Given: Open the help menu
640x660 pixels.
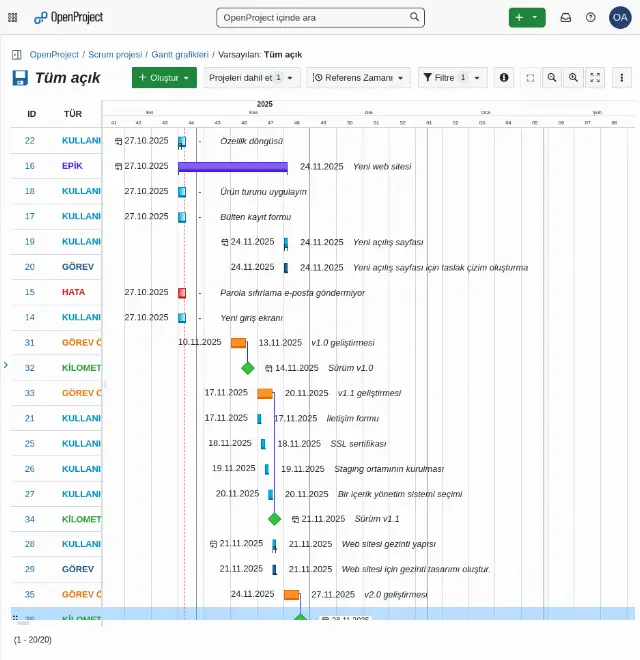Looking at the screenshot, I should tap(590, 17).
